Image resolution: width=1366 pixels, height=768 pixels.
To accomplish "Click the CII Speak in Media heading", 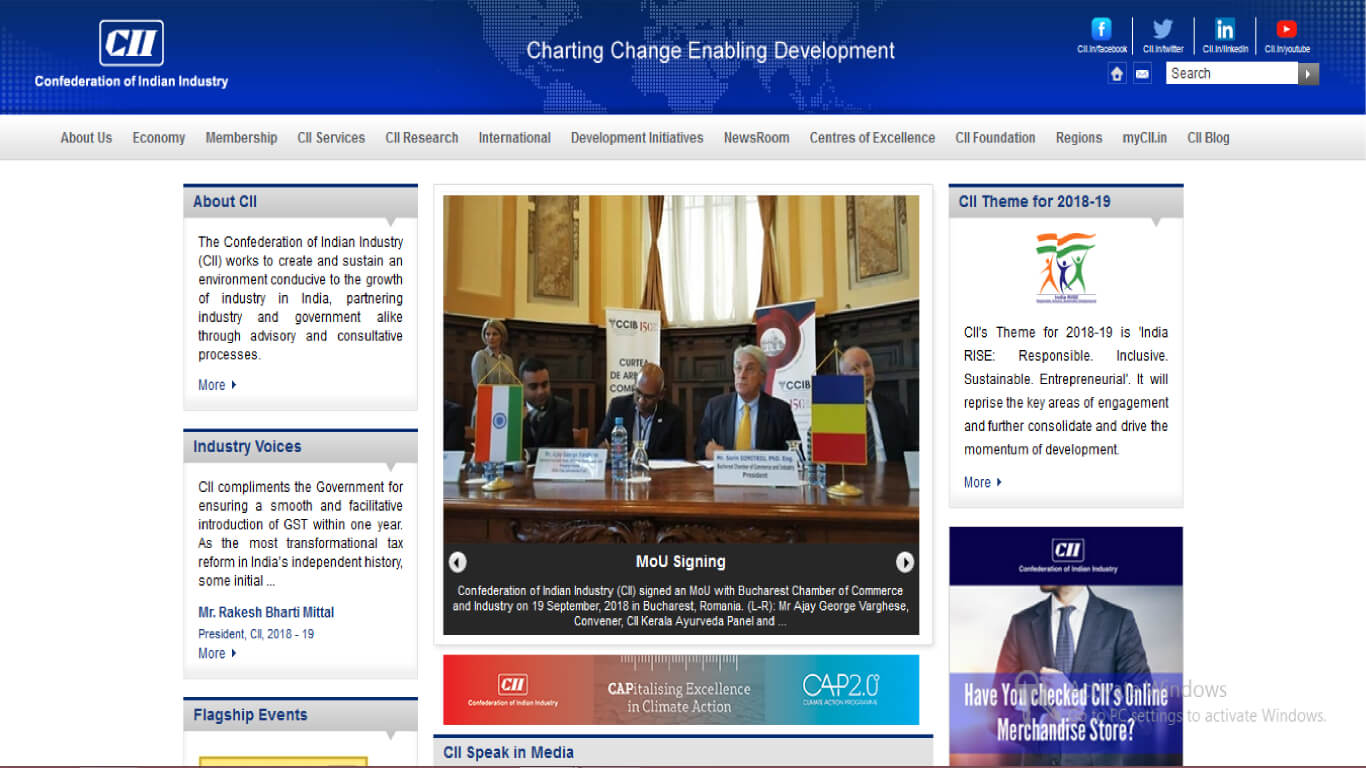I will point(509,752).
